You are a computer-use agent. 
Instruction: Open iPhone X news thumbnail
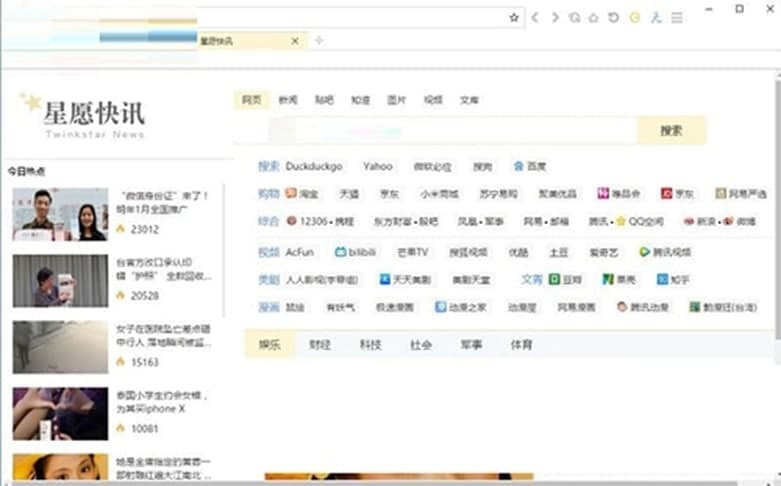(60, 414)
